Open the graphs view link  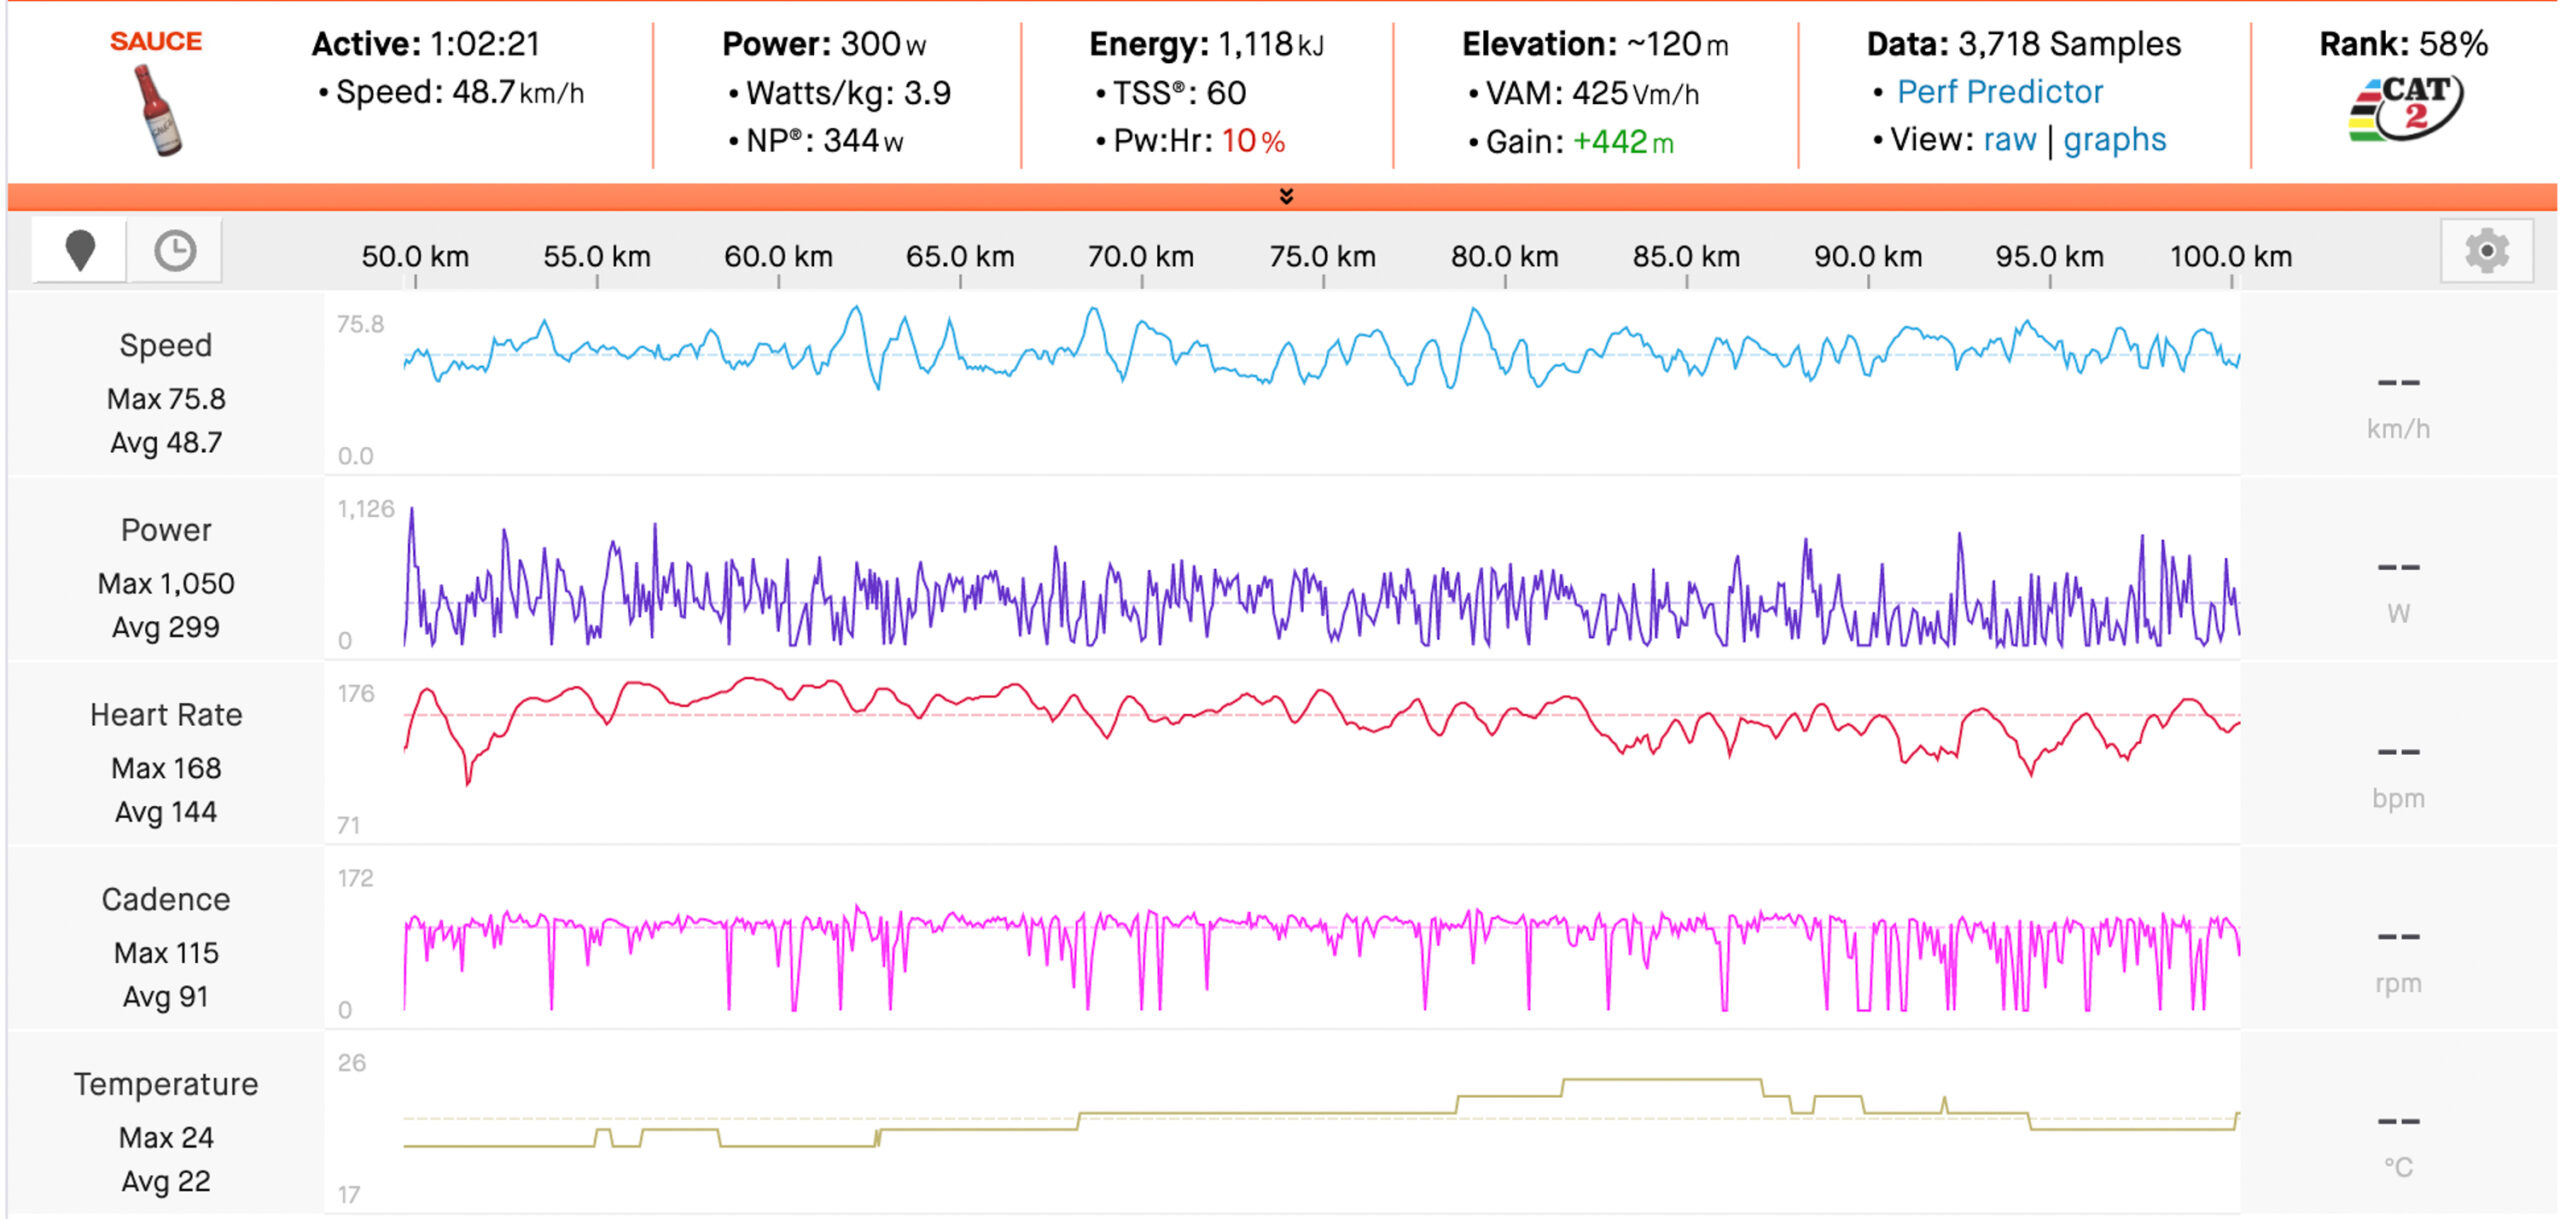(2114, 140)
